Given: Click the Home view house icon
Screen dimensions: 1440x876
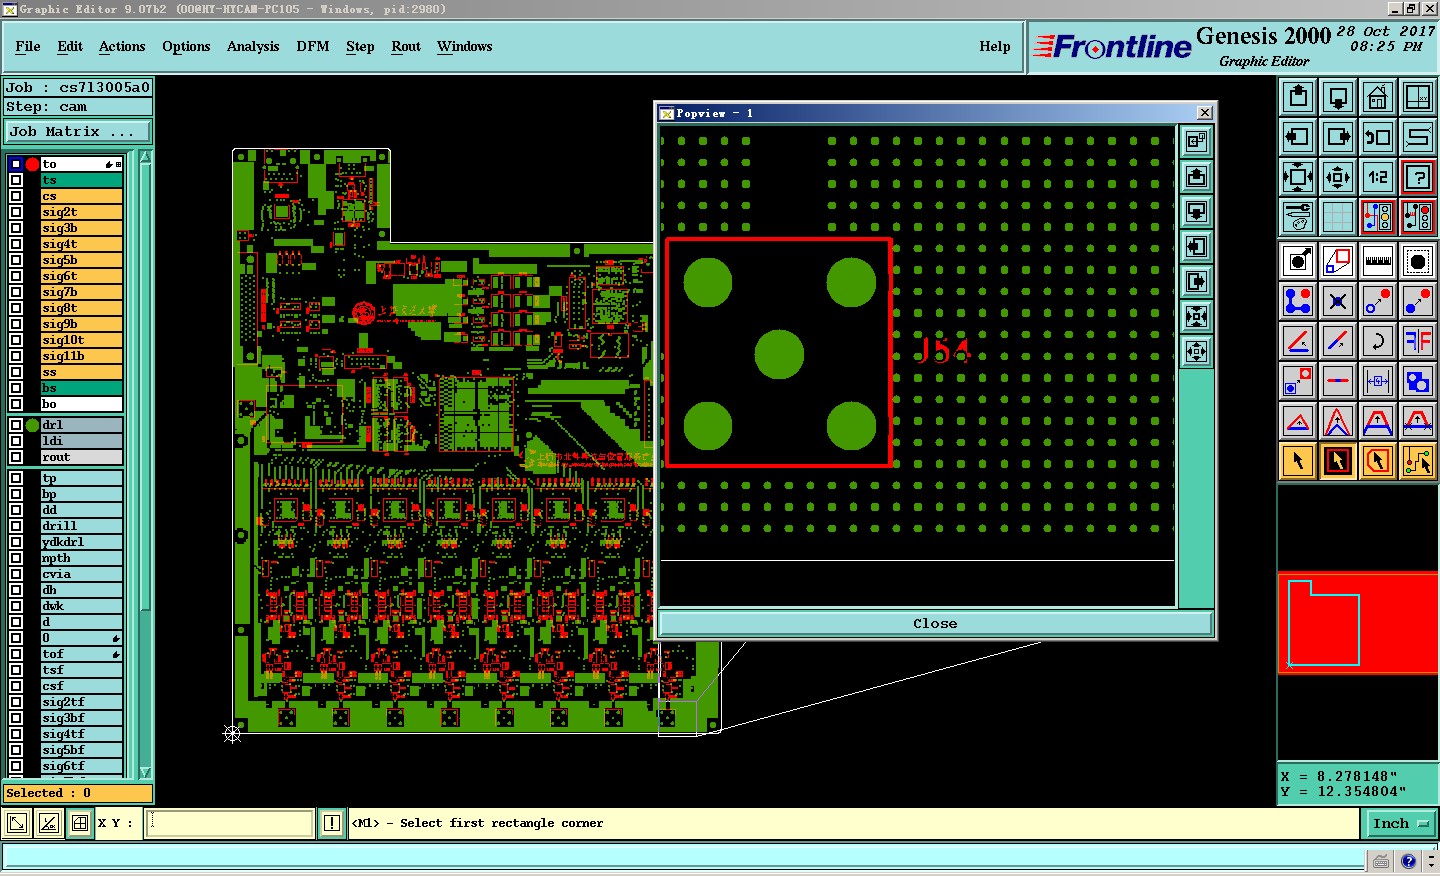Looking at the screenshot, I should [x=1377, y=97].
